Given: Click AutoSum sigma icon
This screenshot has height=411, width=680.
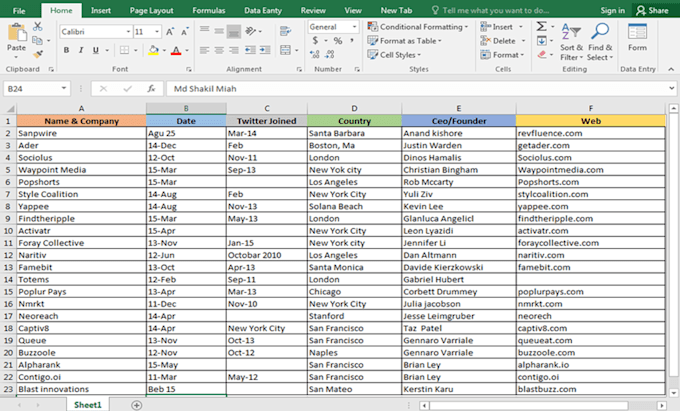Looking at the screenshot, I should point(541,26).
